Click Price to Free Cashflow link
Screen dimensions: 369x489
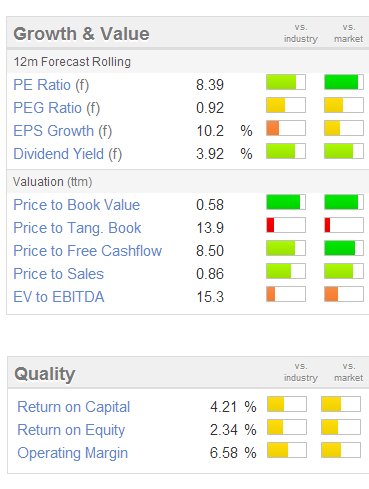click(88, 251)
